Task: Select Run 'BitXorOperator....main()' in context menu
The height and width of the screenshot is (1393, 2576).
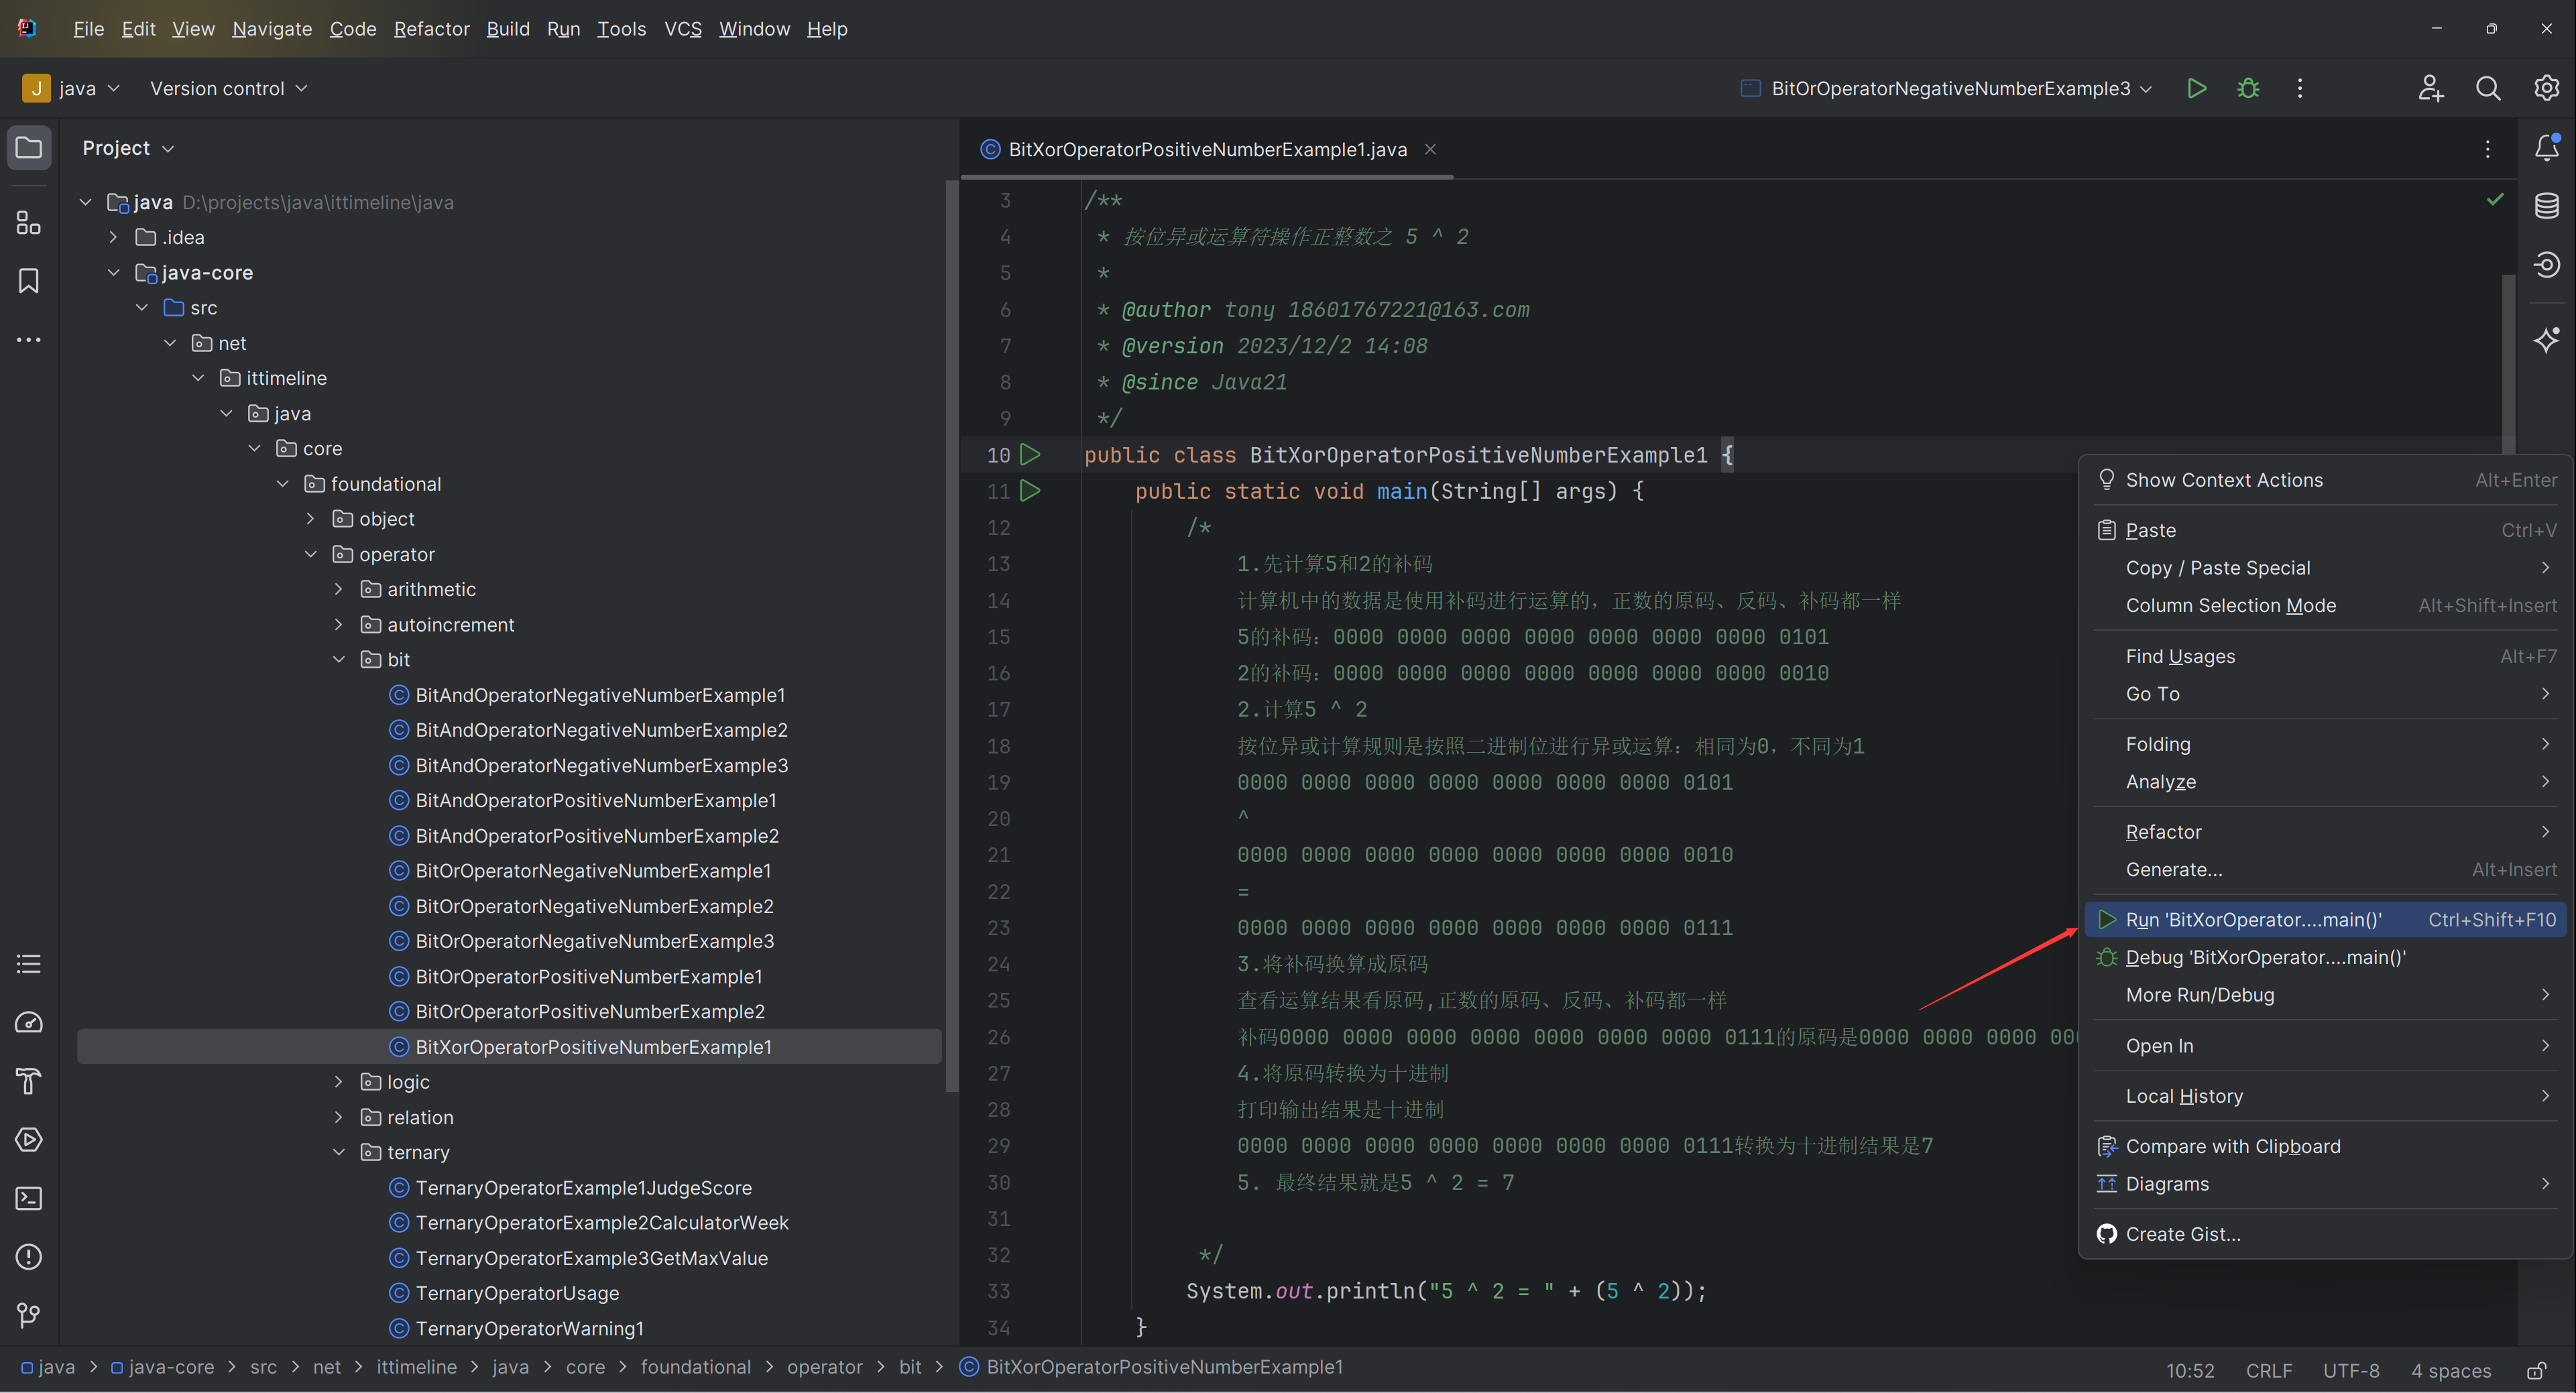Action: [2325, 920]
